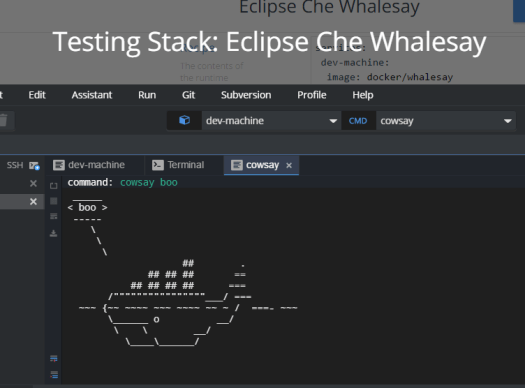Image resolution: width=525 pixels, height=388 pixels.
Task: Open the Run menu
Action: coord(147,95)
